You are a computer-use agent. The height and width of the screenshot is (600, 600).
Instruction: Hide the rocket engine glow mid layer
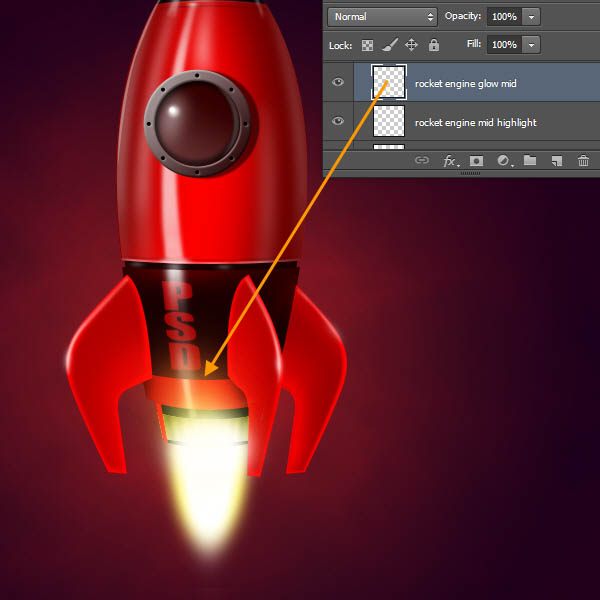[x=338, y=83]
